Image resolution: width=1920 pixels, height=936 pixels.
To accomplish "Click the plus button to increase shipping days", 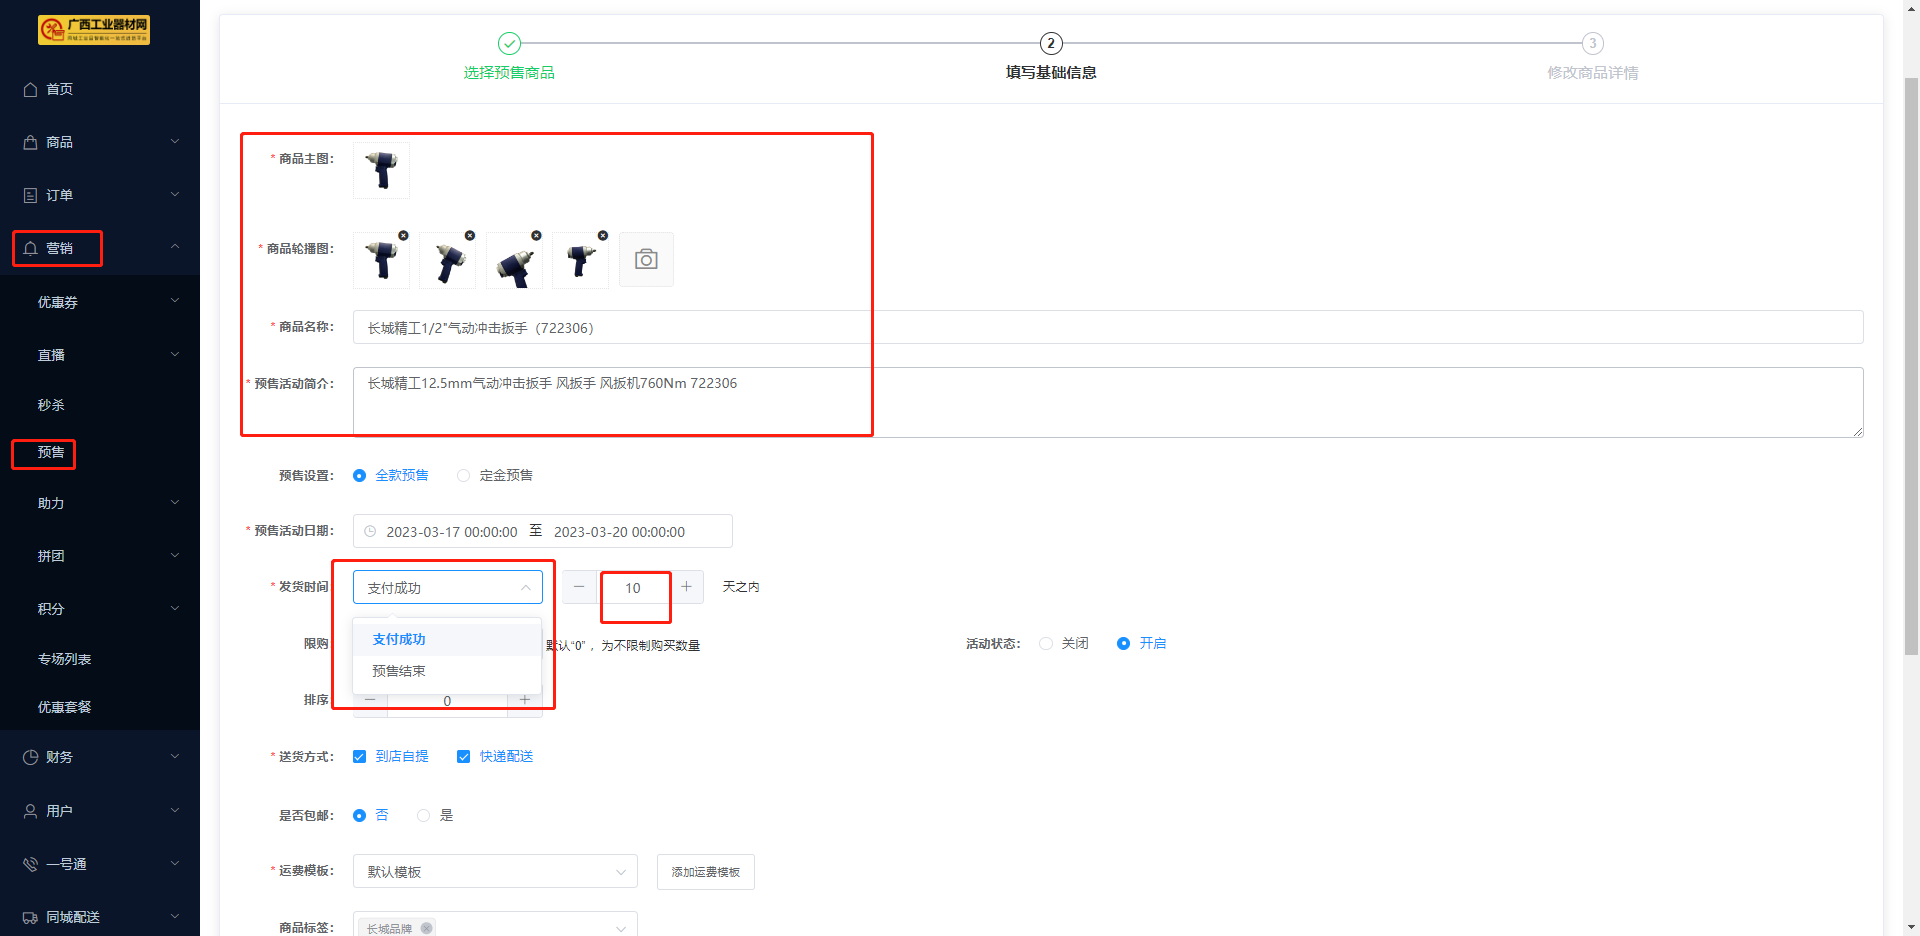I will (687, 587).
